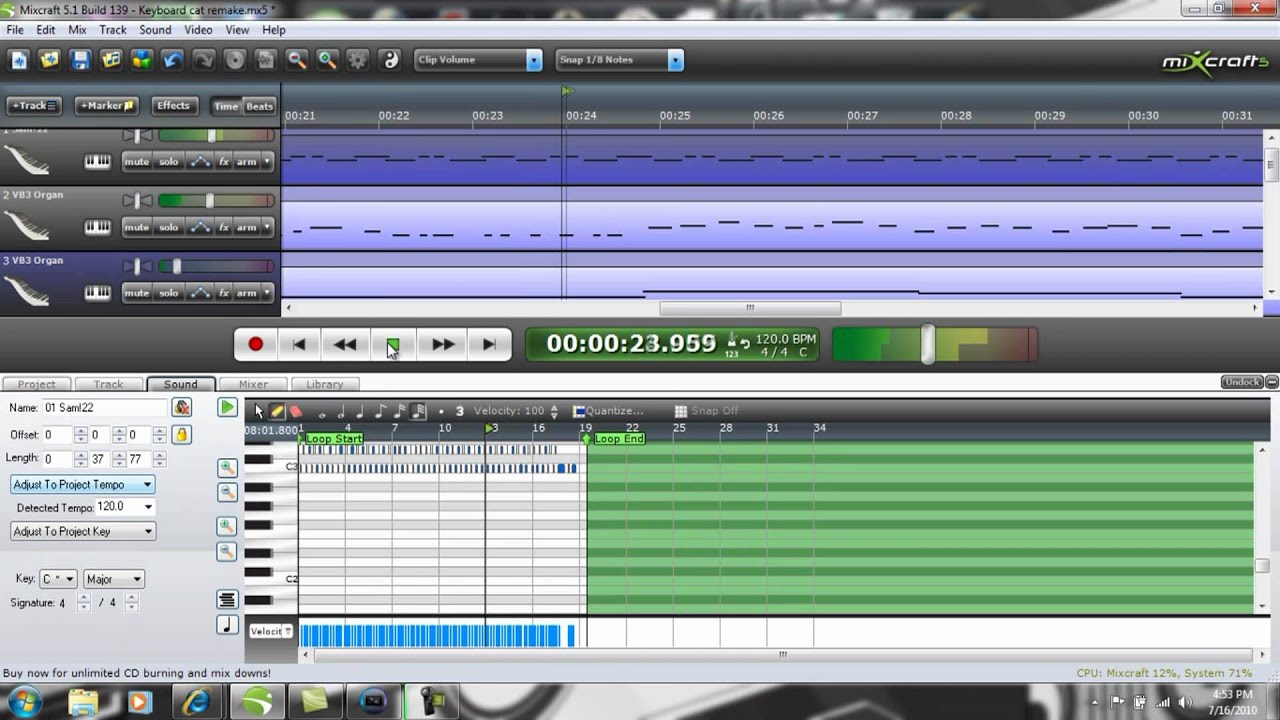Click the yin-yang toolbar icon
The image size is (1280, 720).
391,60
